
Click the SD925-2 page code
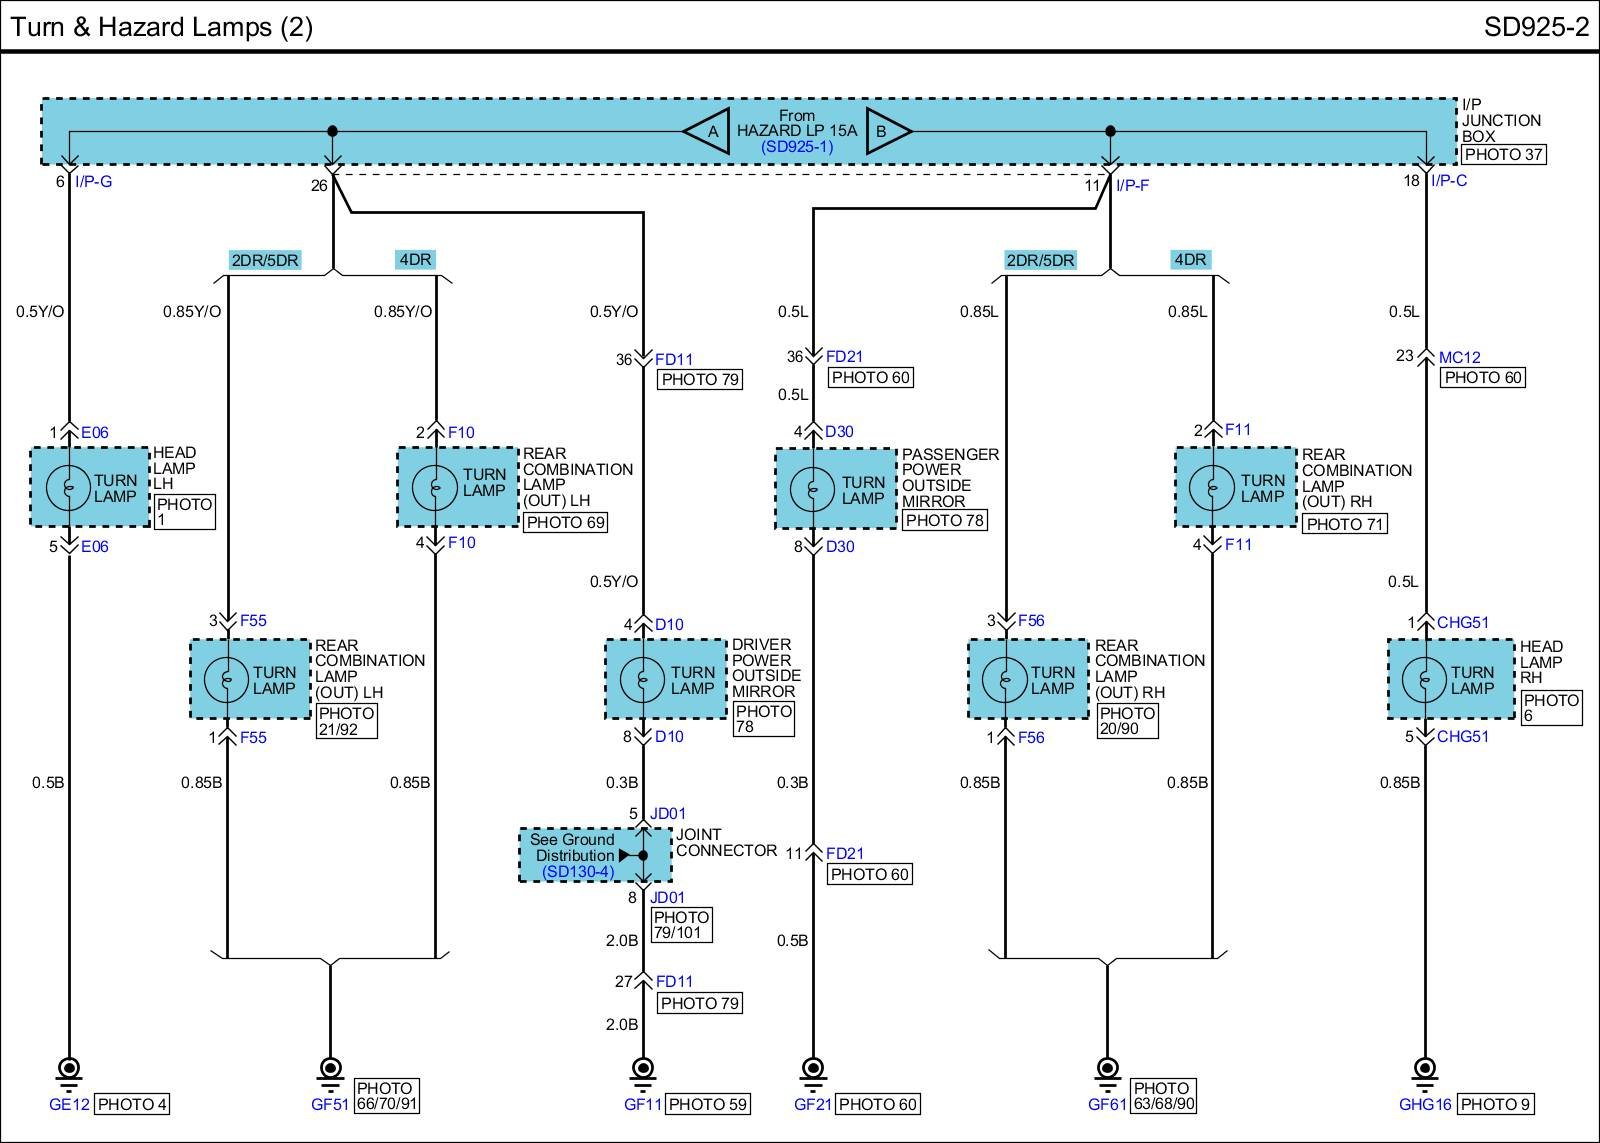pos(1535,27)
